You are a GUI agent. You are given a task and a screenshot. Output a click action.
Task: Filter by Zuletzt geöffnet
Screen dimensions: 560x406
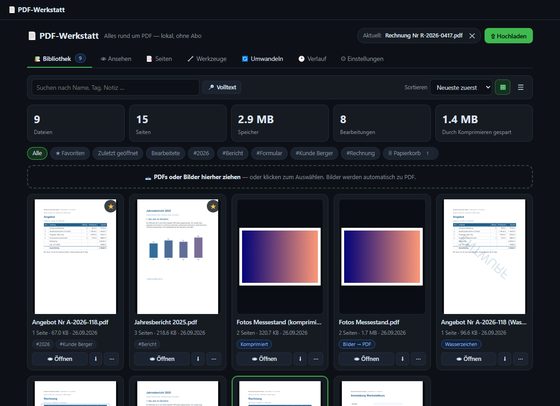(118, 154)
